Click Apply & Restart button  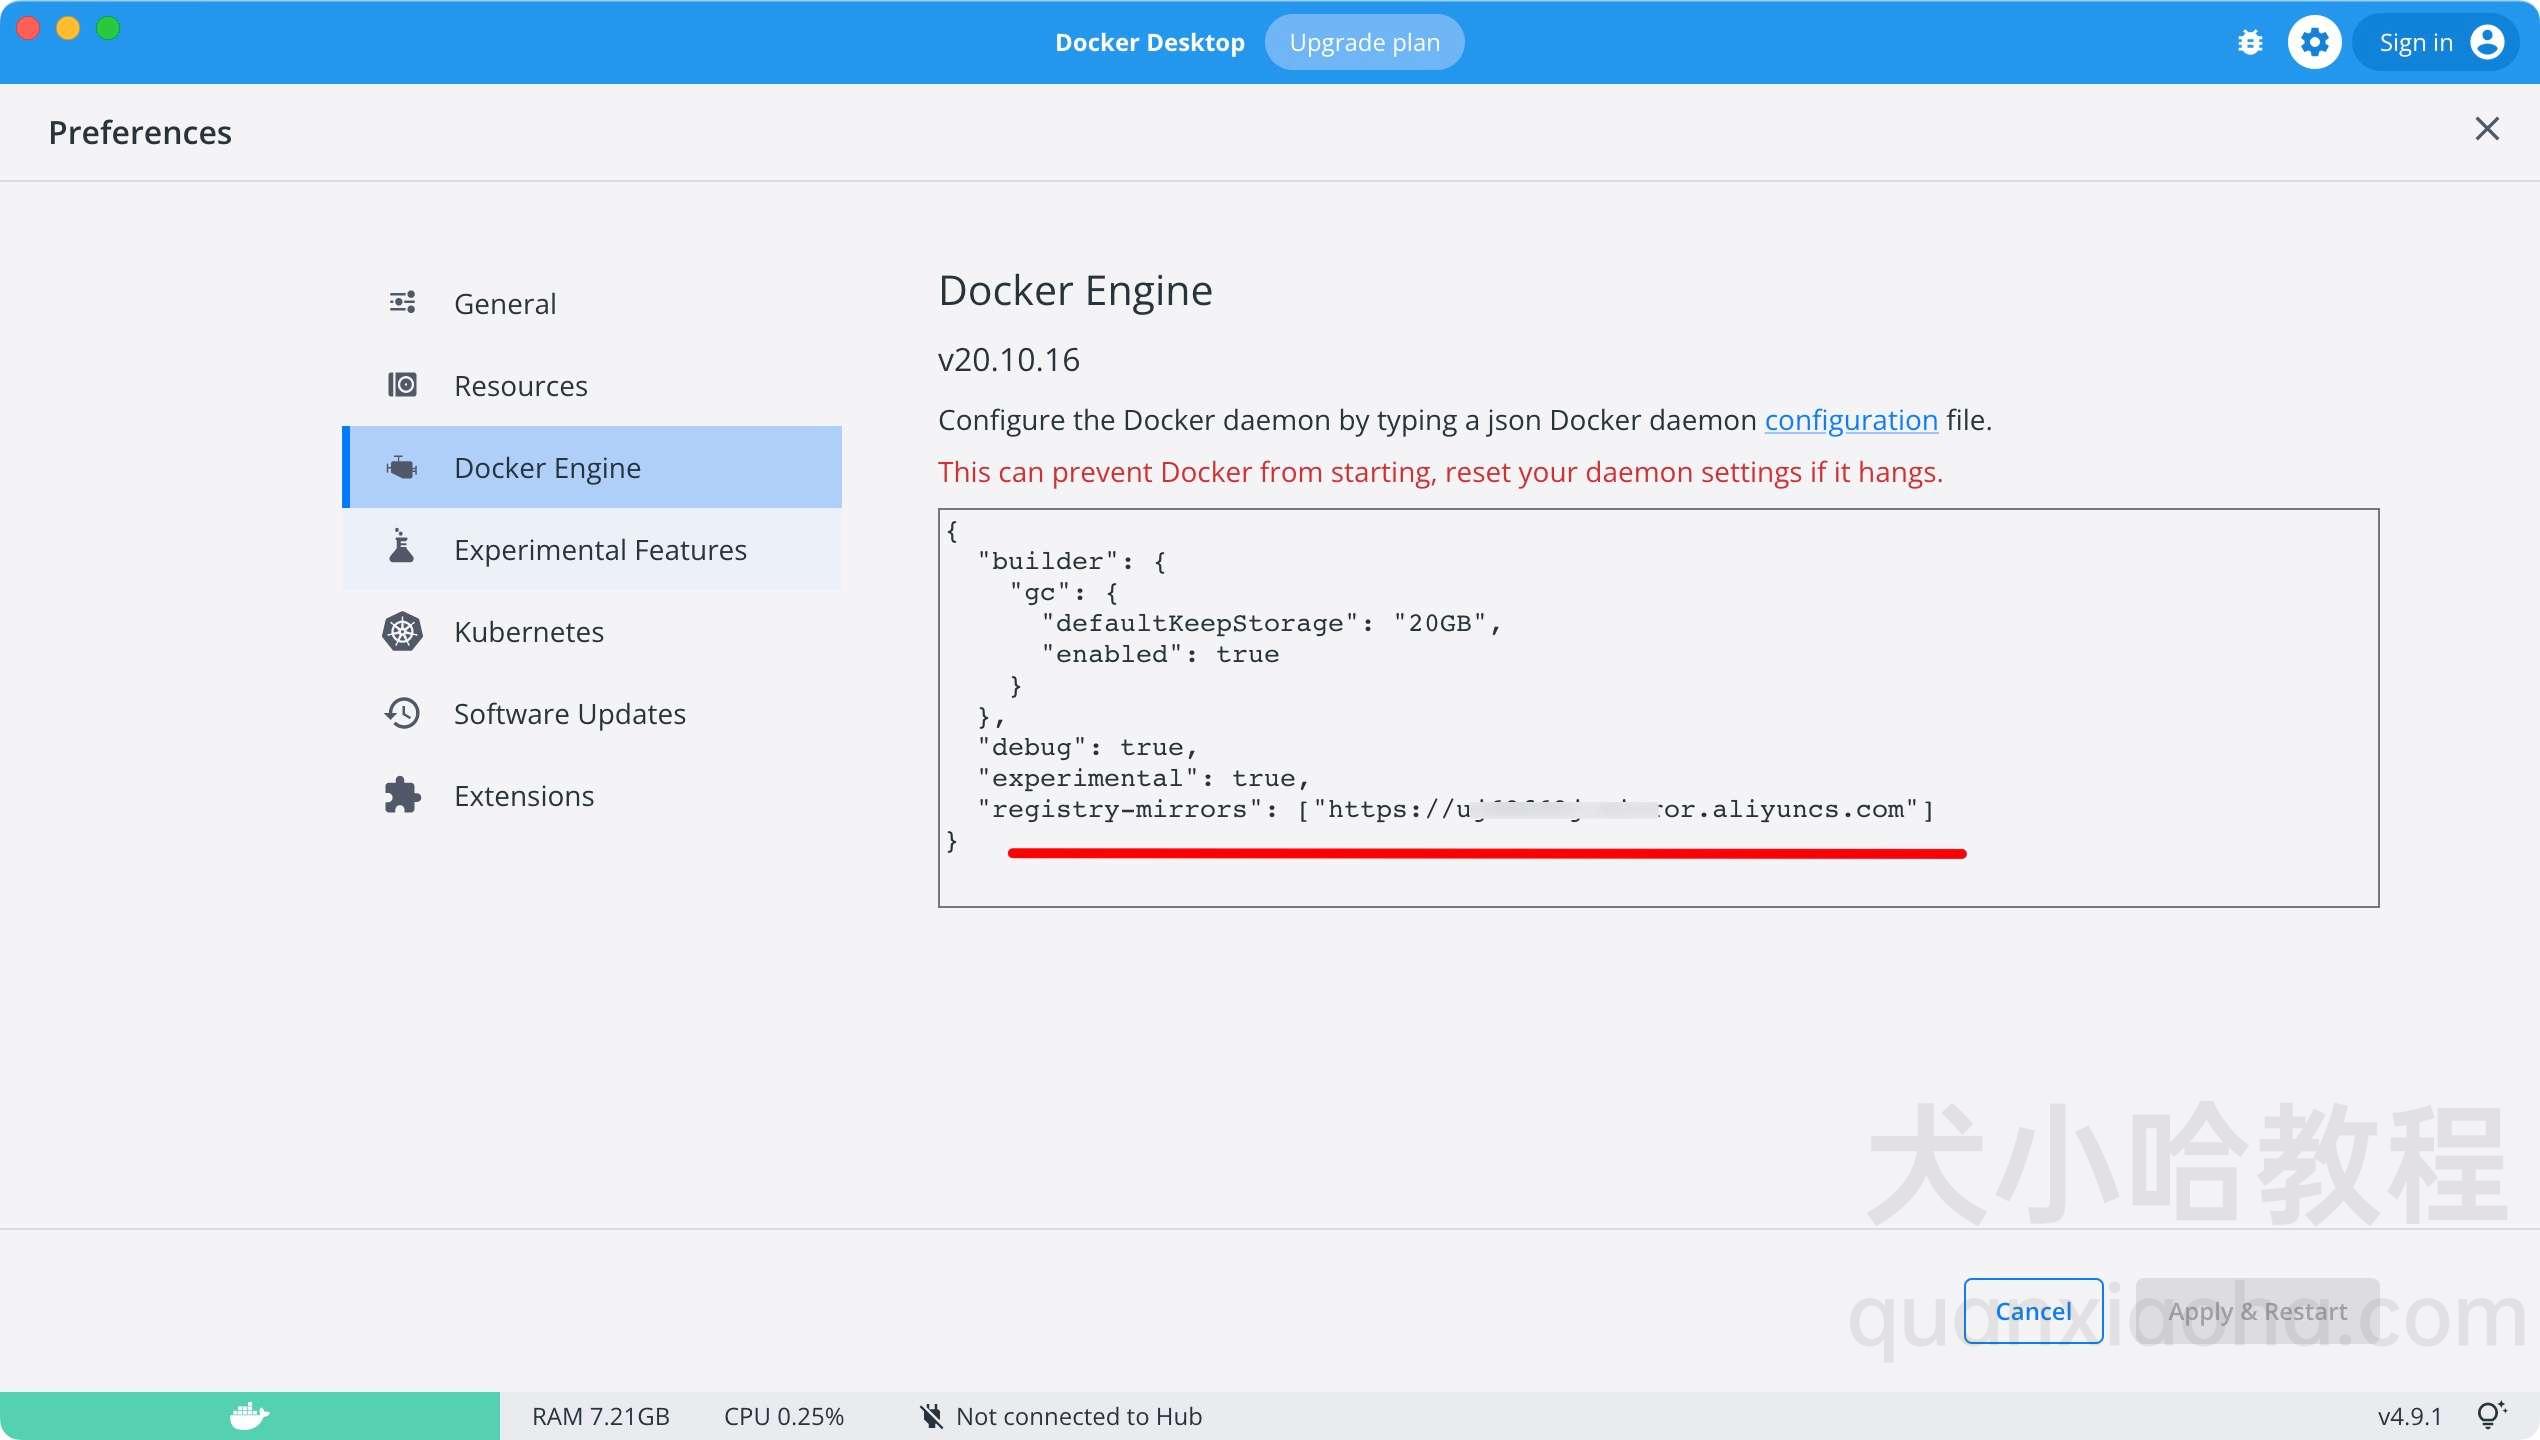click(x=2256, y=1311)
